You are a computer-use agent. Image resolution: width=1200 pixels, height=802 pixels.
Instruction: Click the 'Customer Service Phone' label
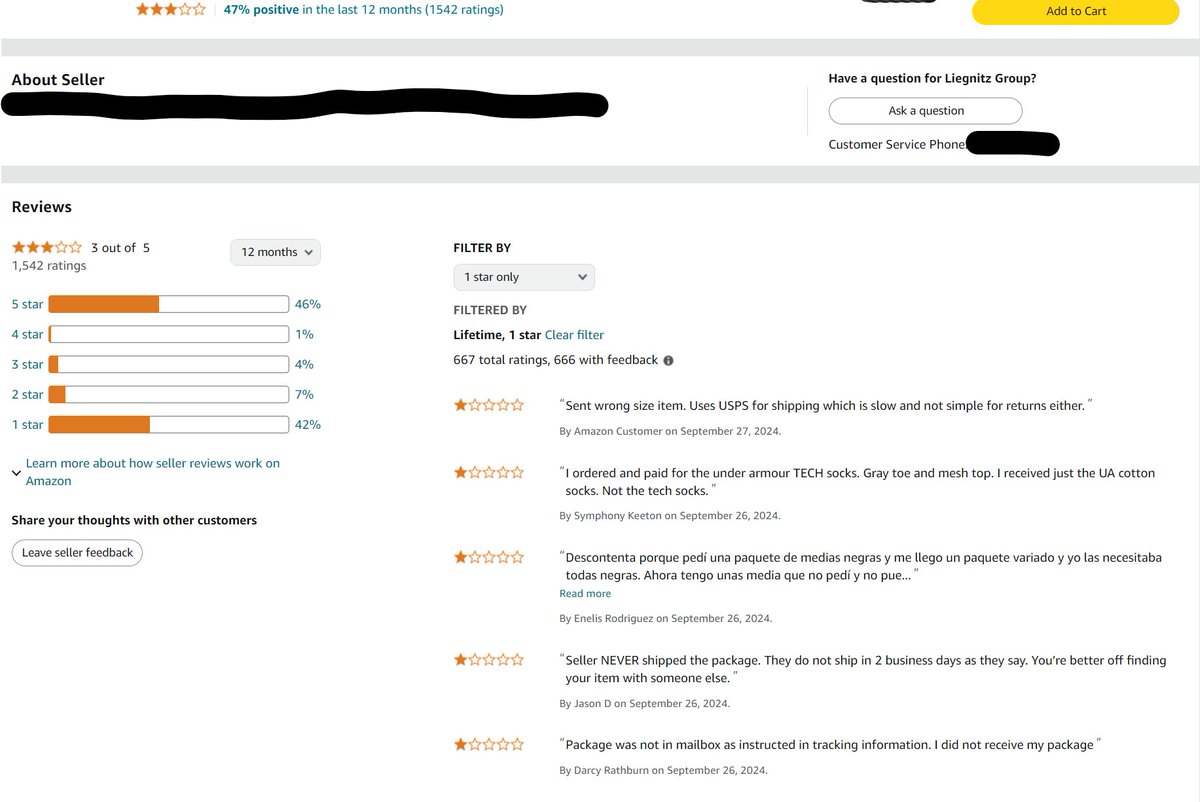pyautogui.click(x=897, y=145)
